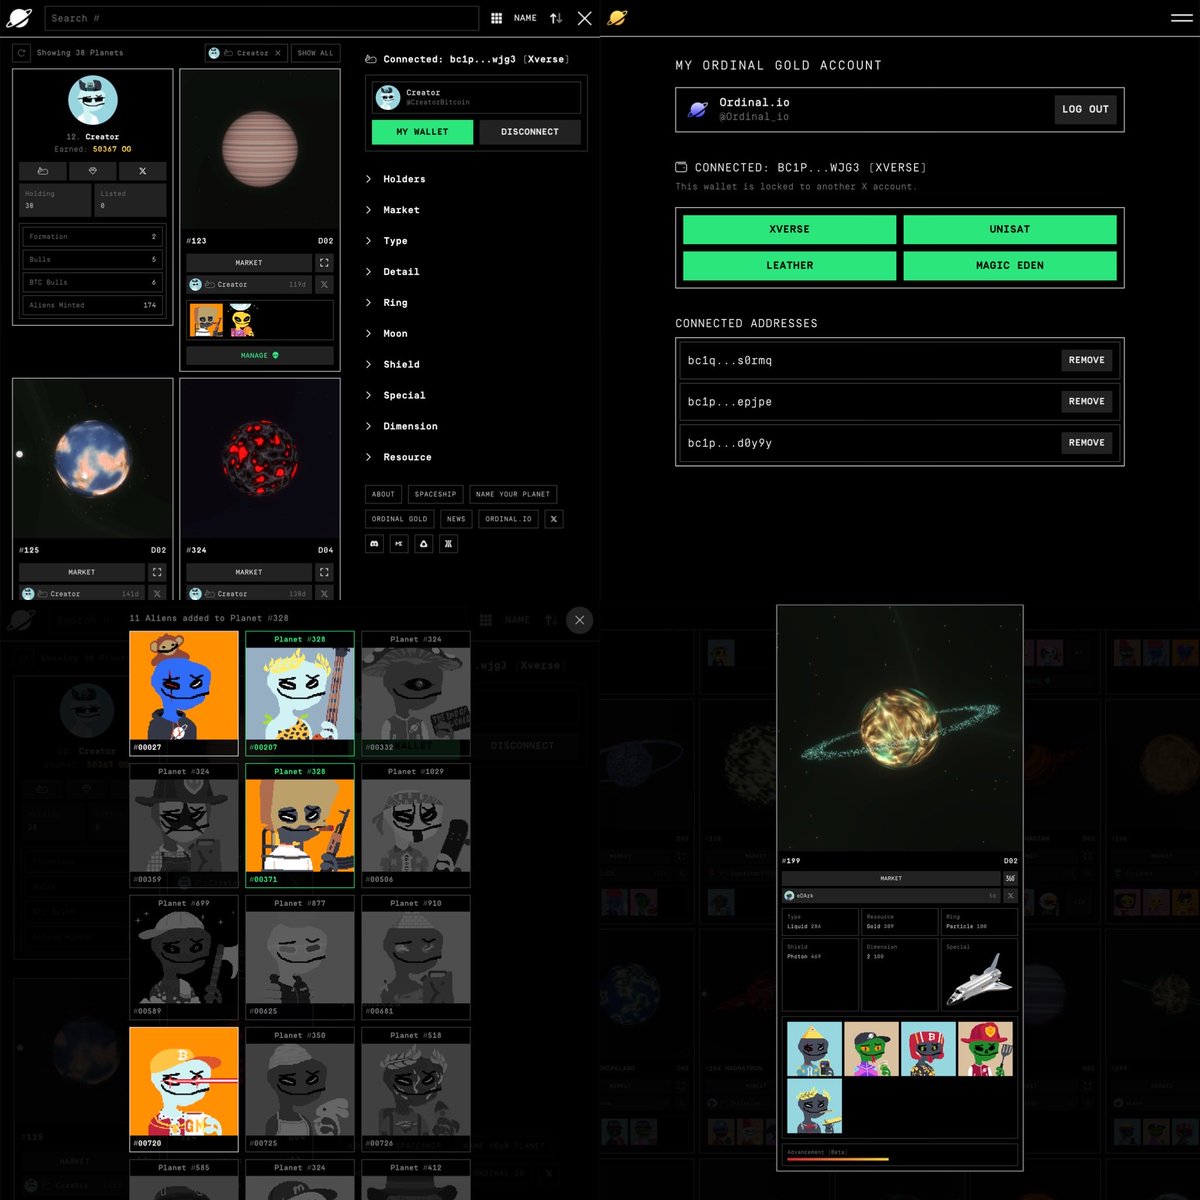Toggle the sort direction arrows icon
This screenshot has width=1200, height=1200.
(x=556, y=18)
